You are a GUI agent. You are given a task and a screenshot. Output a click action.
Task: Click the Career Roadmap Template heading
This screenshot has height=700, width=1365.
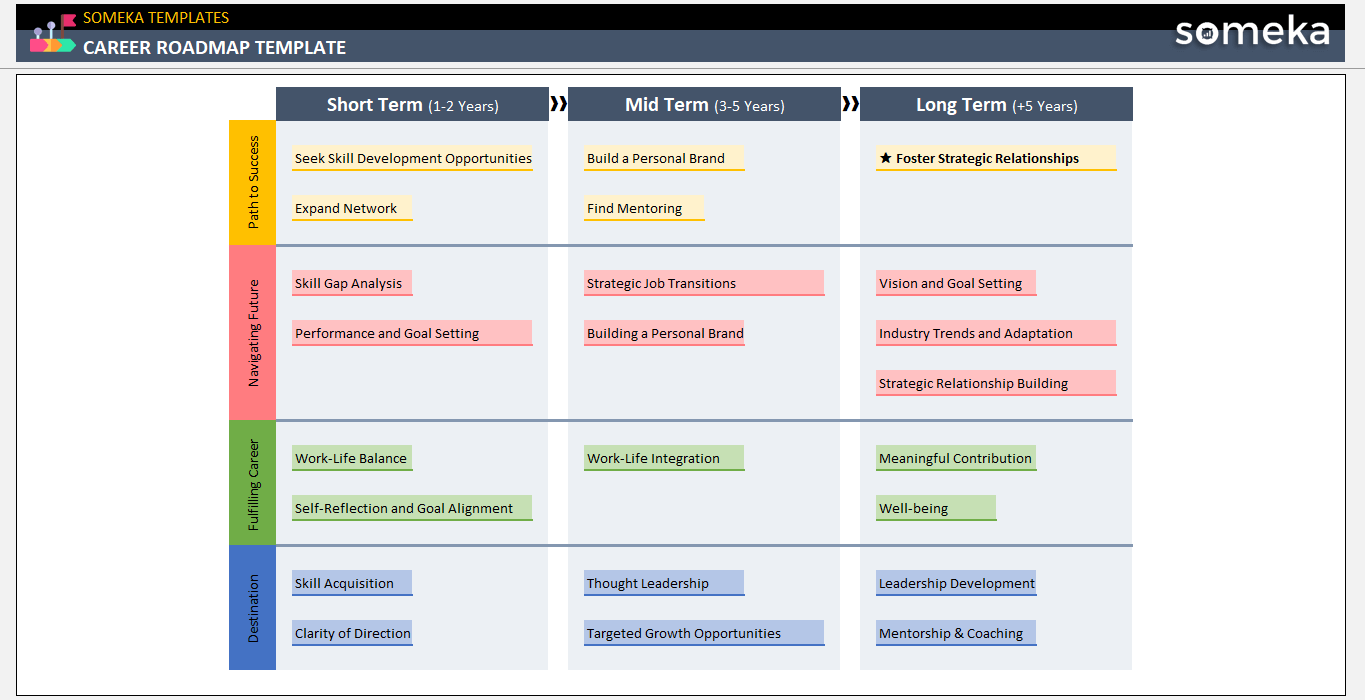(214, 47)
